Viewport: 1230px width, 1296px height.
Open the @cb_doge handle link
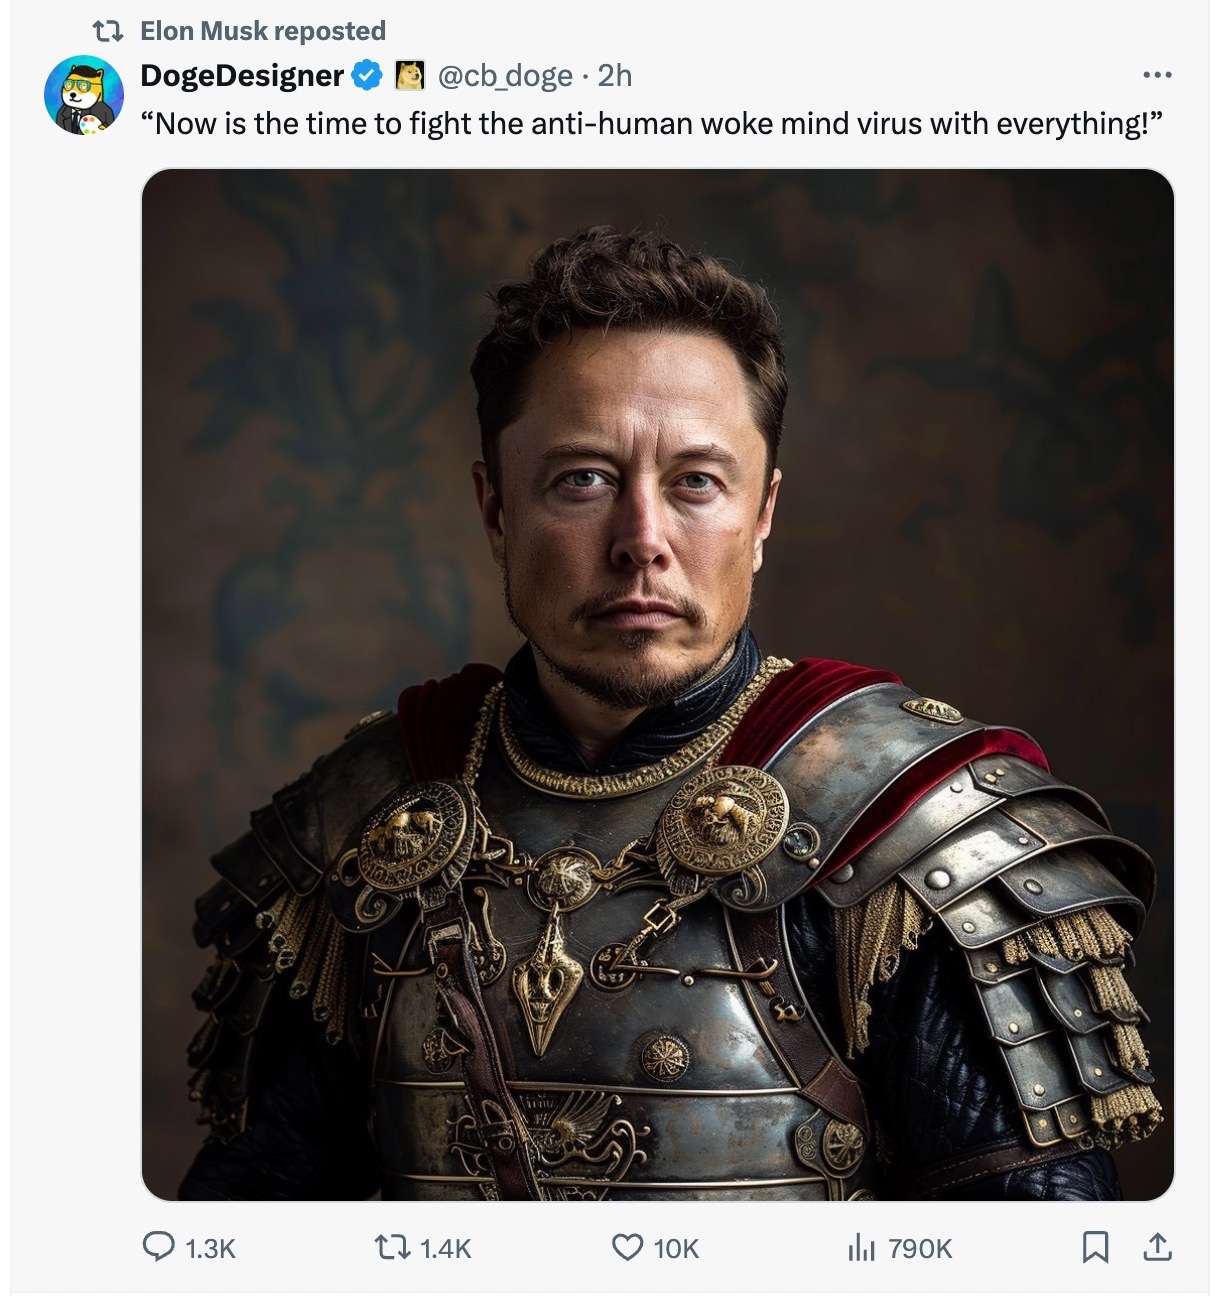[505, 75]
